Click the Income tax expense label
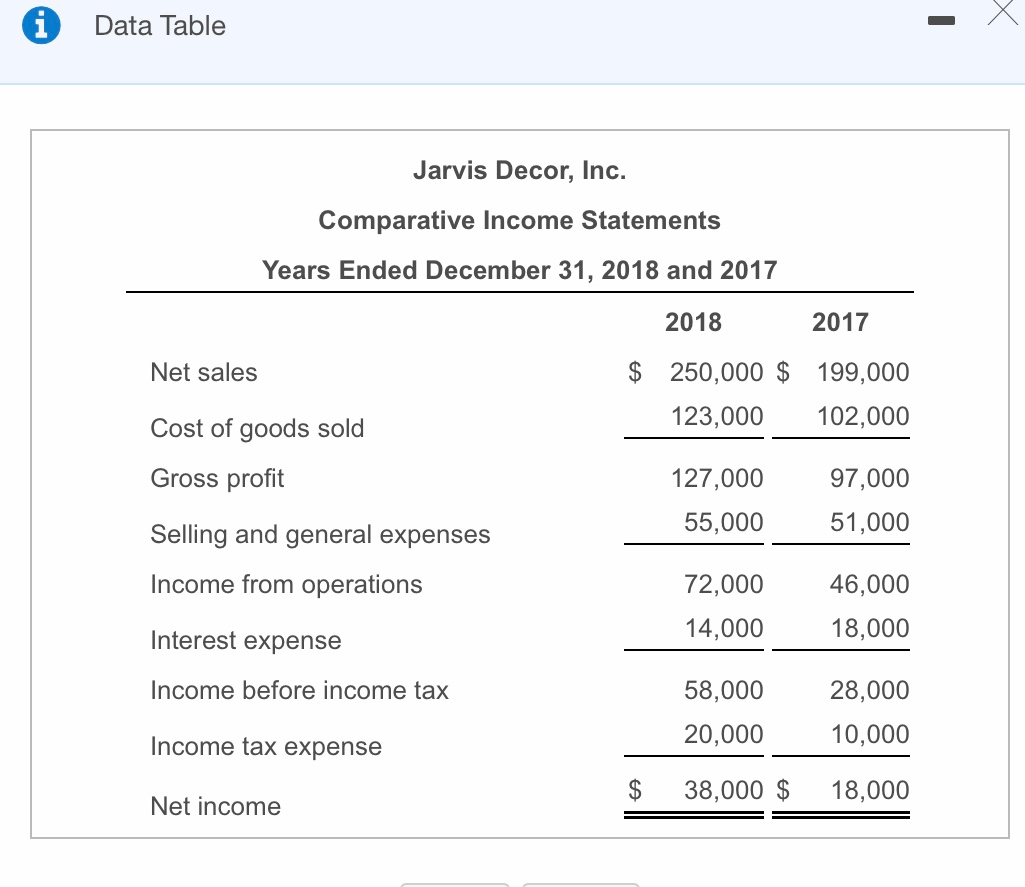1025x887 pixels. [x=266, y=746]
